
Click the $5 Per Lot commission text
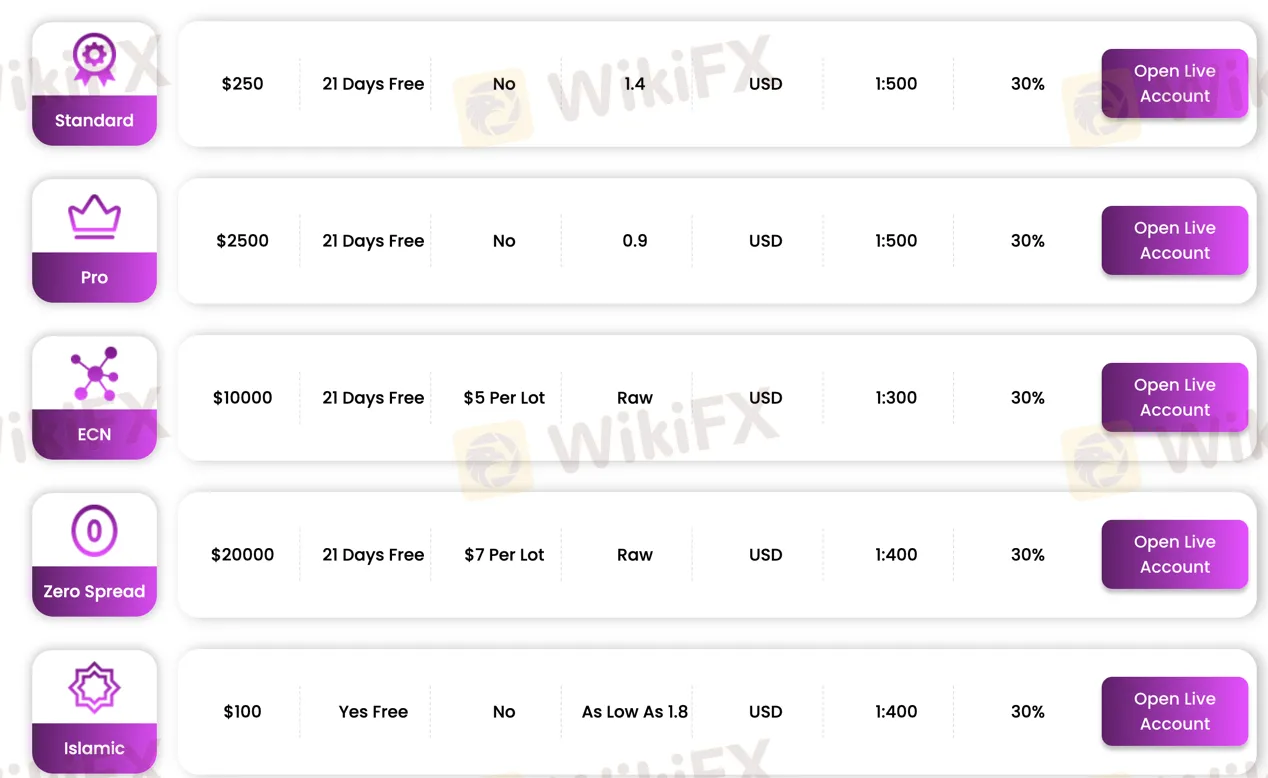click(x=504, y=398)
